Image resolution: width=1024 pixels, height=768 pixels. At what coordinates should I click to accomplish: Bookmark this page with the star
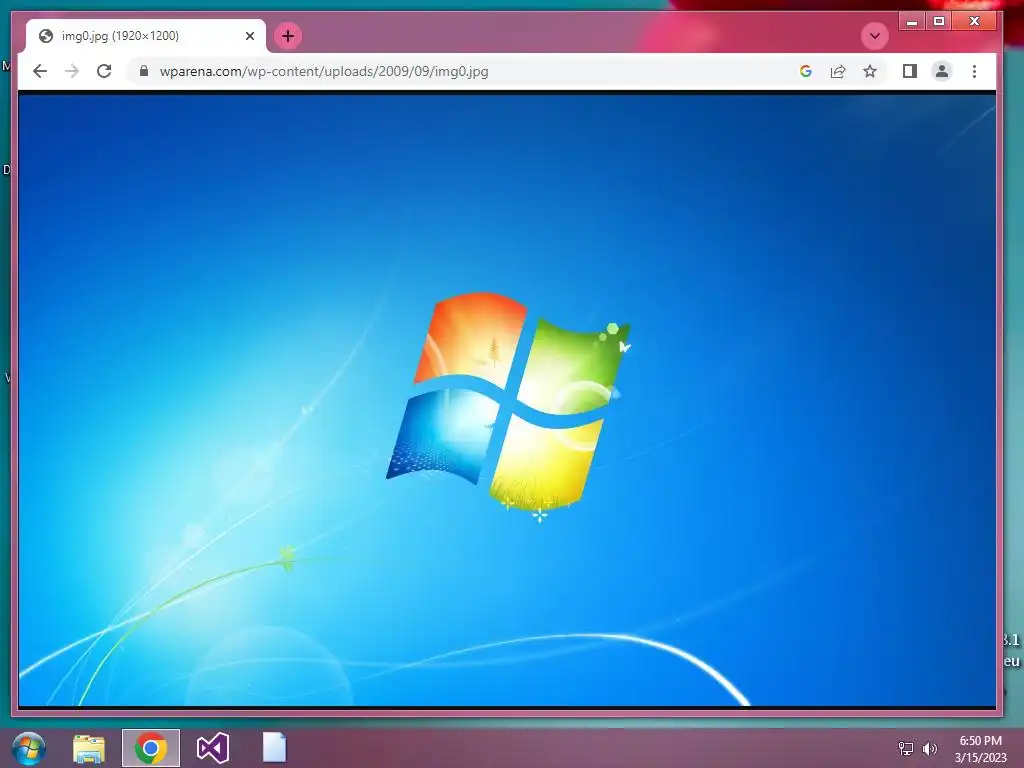[x=870, y=71]
